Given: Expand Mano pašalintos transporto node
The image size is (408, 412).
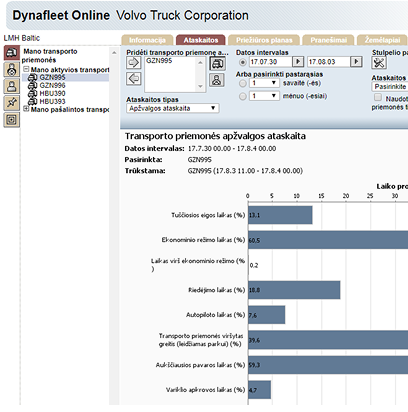Looking at the screenshot, I should (x=26, y=109).
